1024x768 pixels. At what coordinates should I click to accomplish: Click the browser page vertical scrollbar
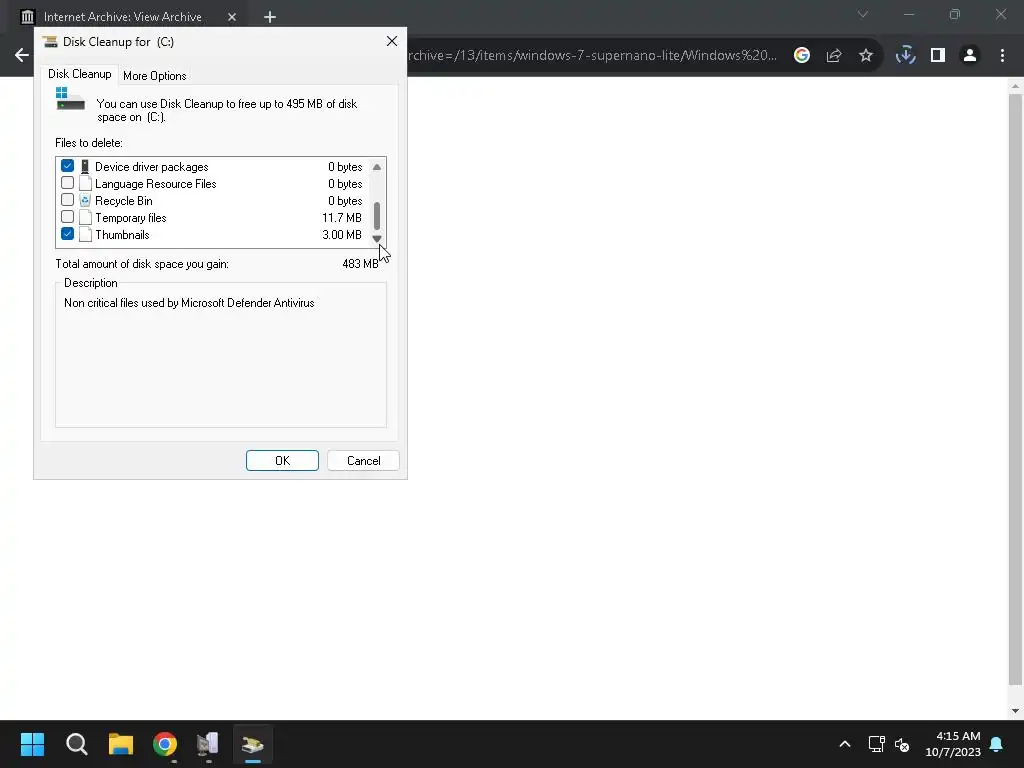coord(1015,390)
